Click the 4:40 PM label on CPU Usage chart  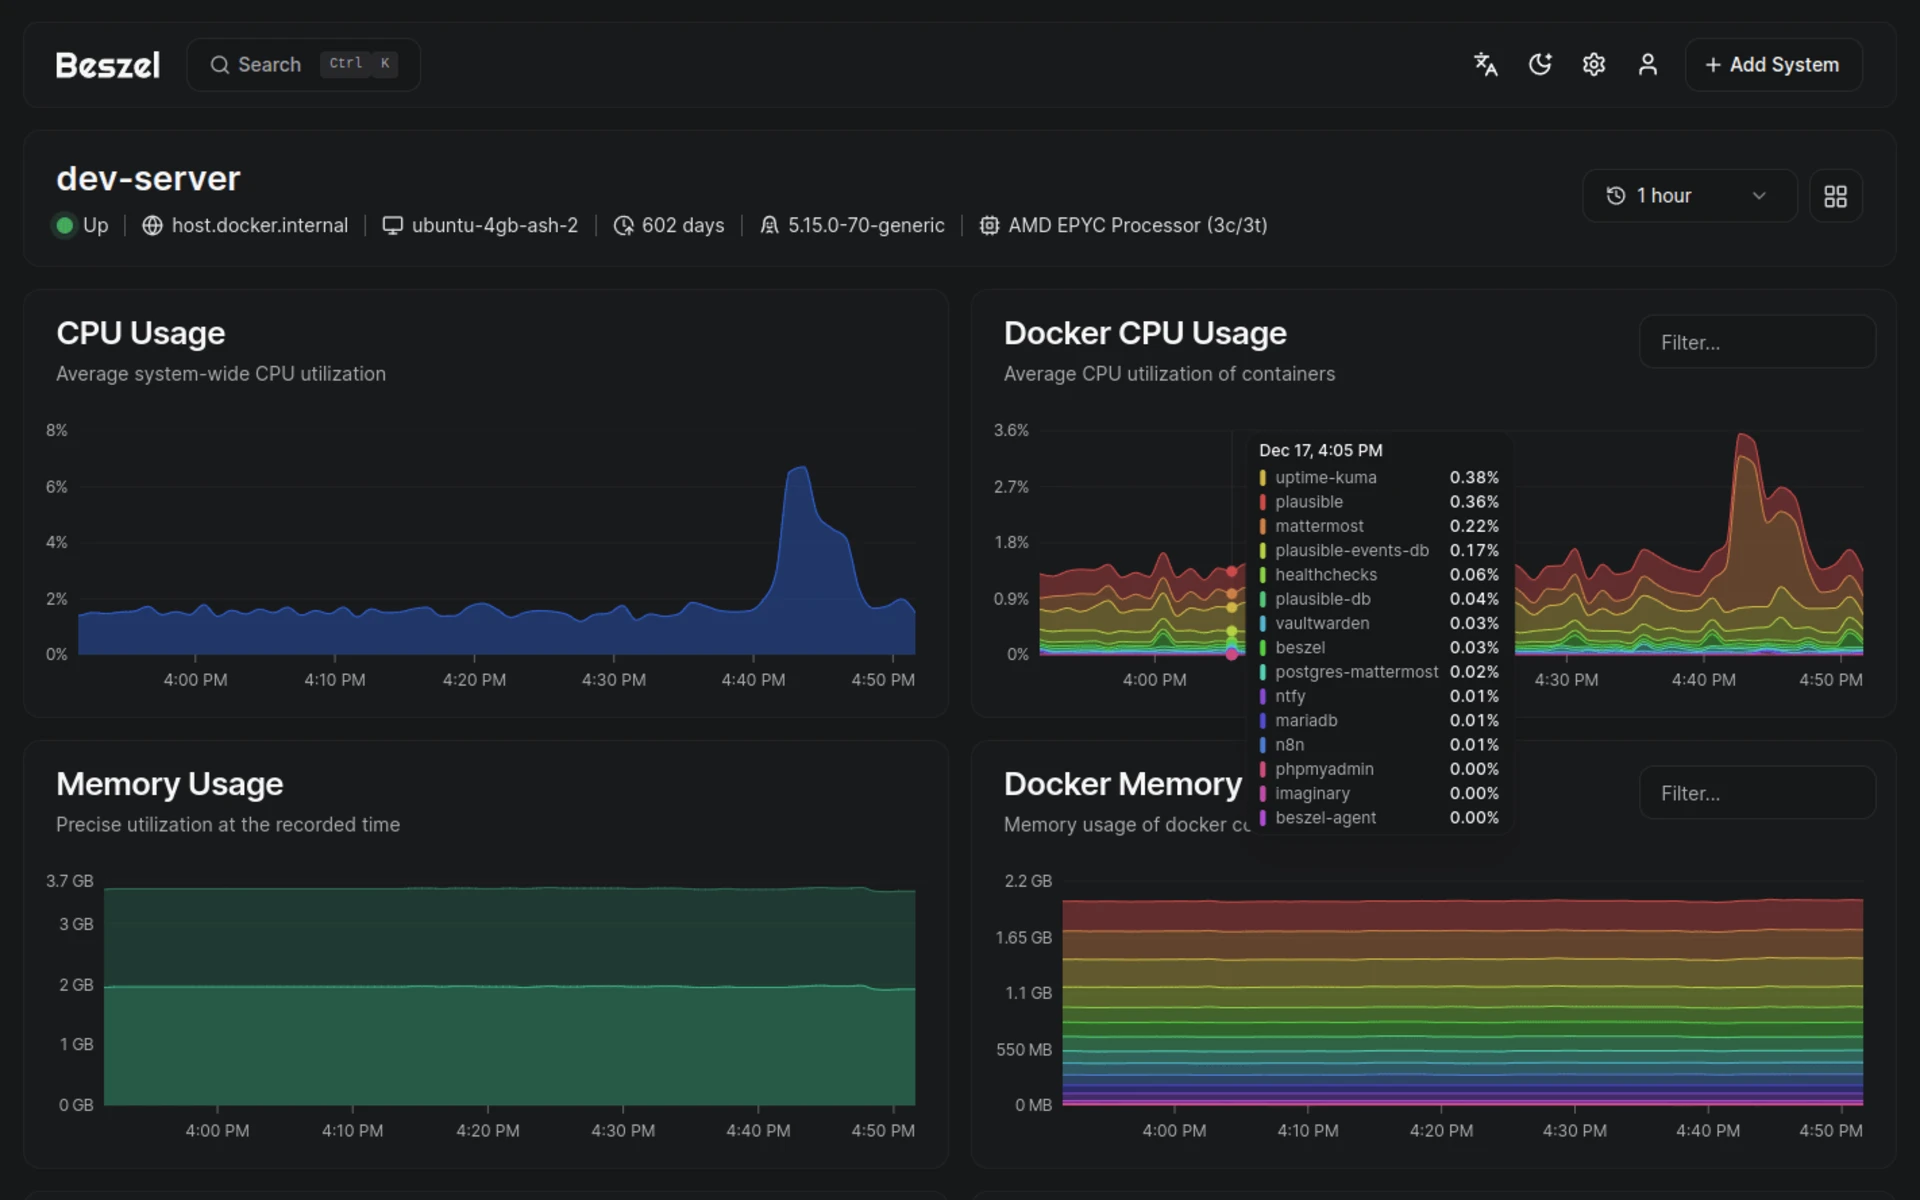click(x=753, y=680)
